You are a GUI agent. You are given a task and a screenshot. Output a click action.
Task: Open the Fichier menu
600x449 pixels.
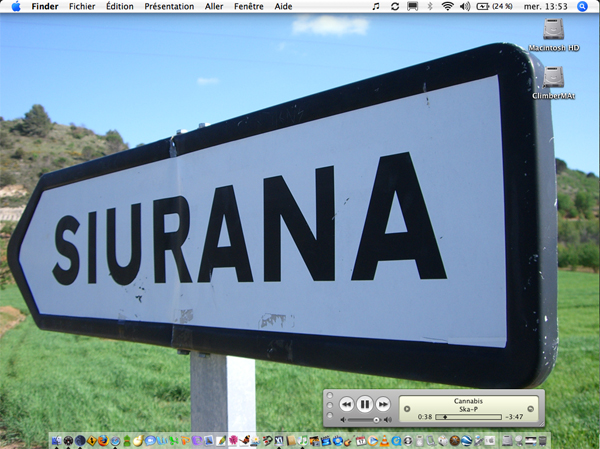(82, 6)
